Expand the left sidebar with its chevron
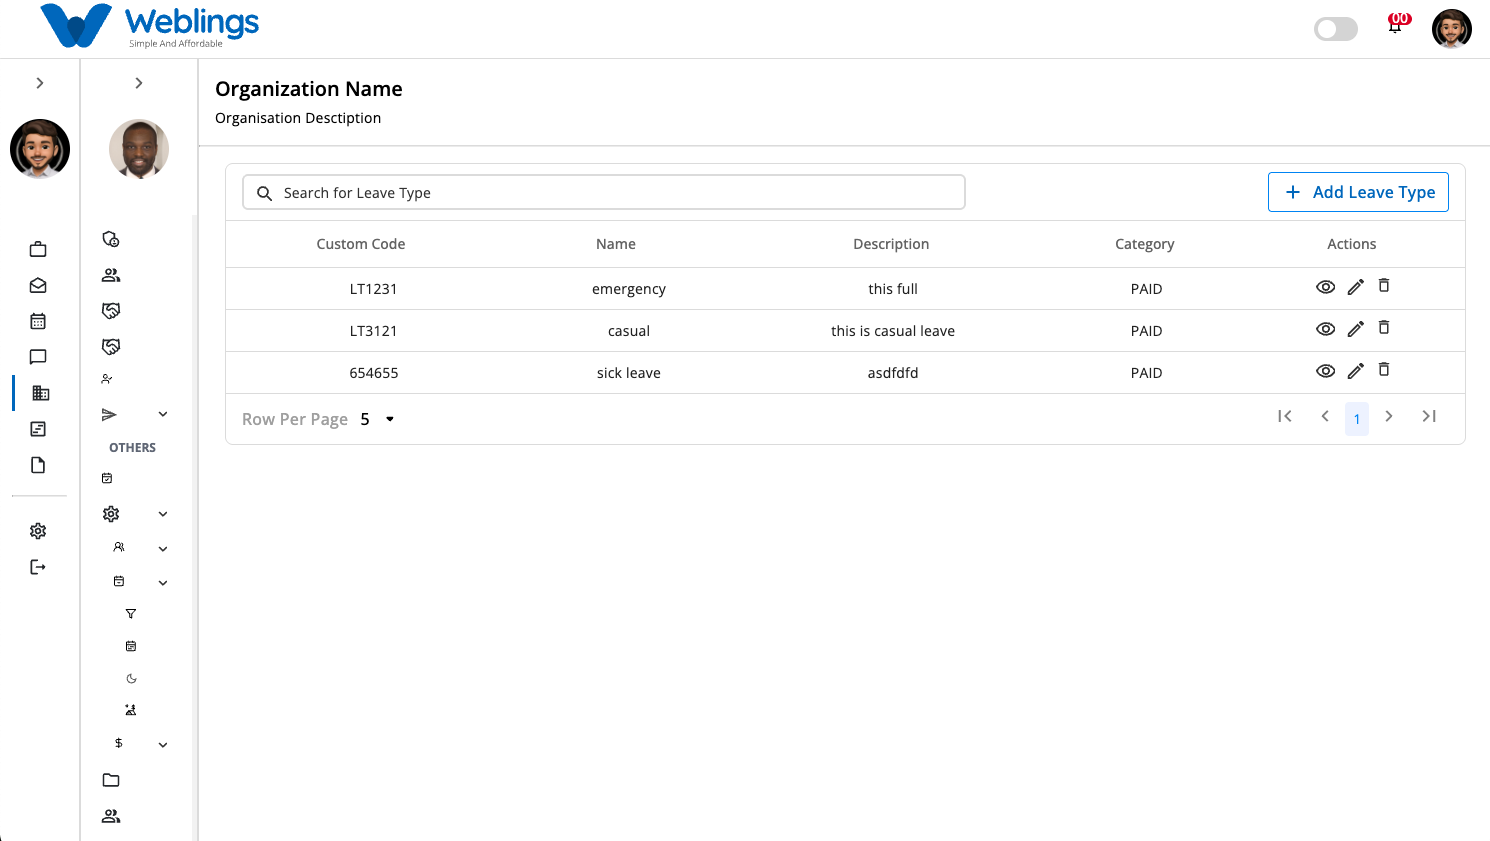 (40, 83)
